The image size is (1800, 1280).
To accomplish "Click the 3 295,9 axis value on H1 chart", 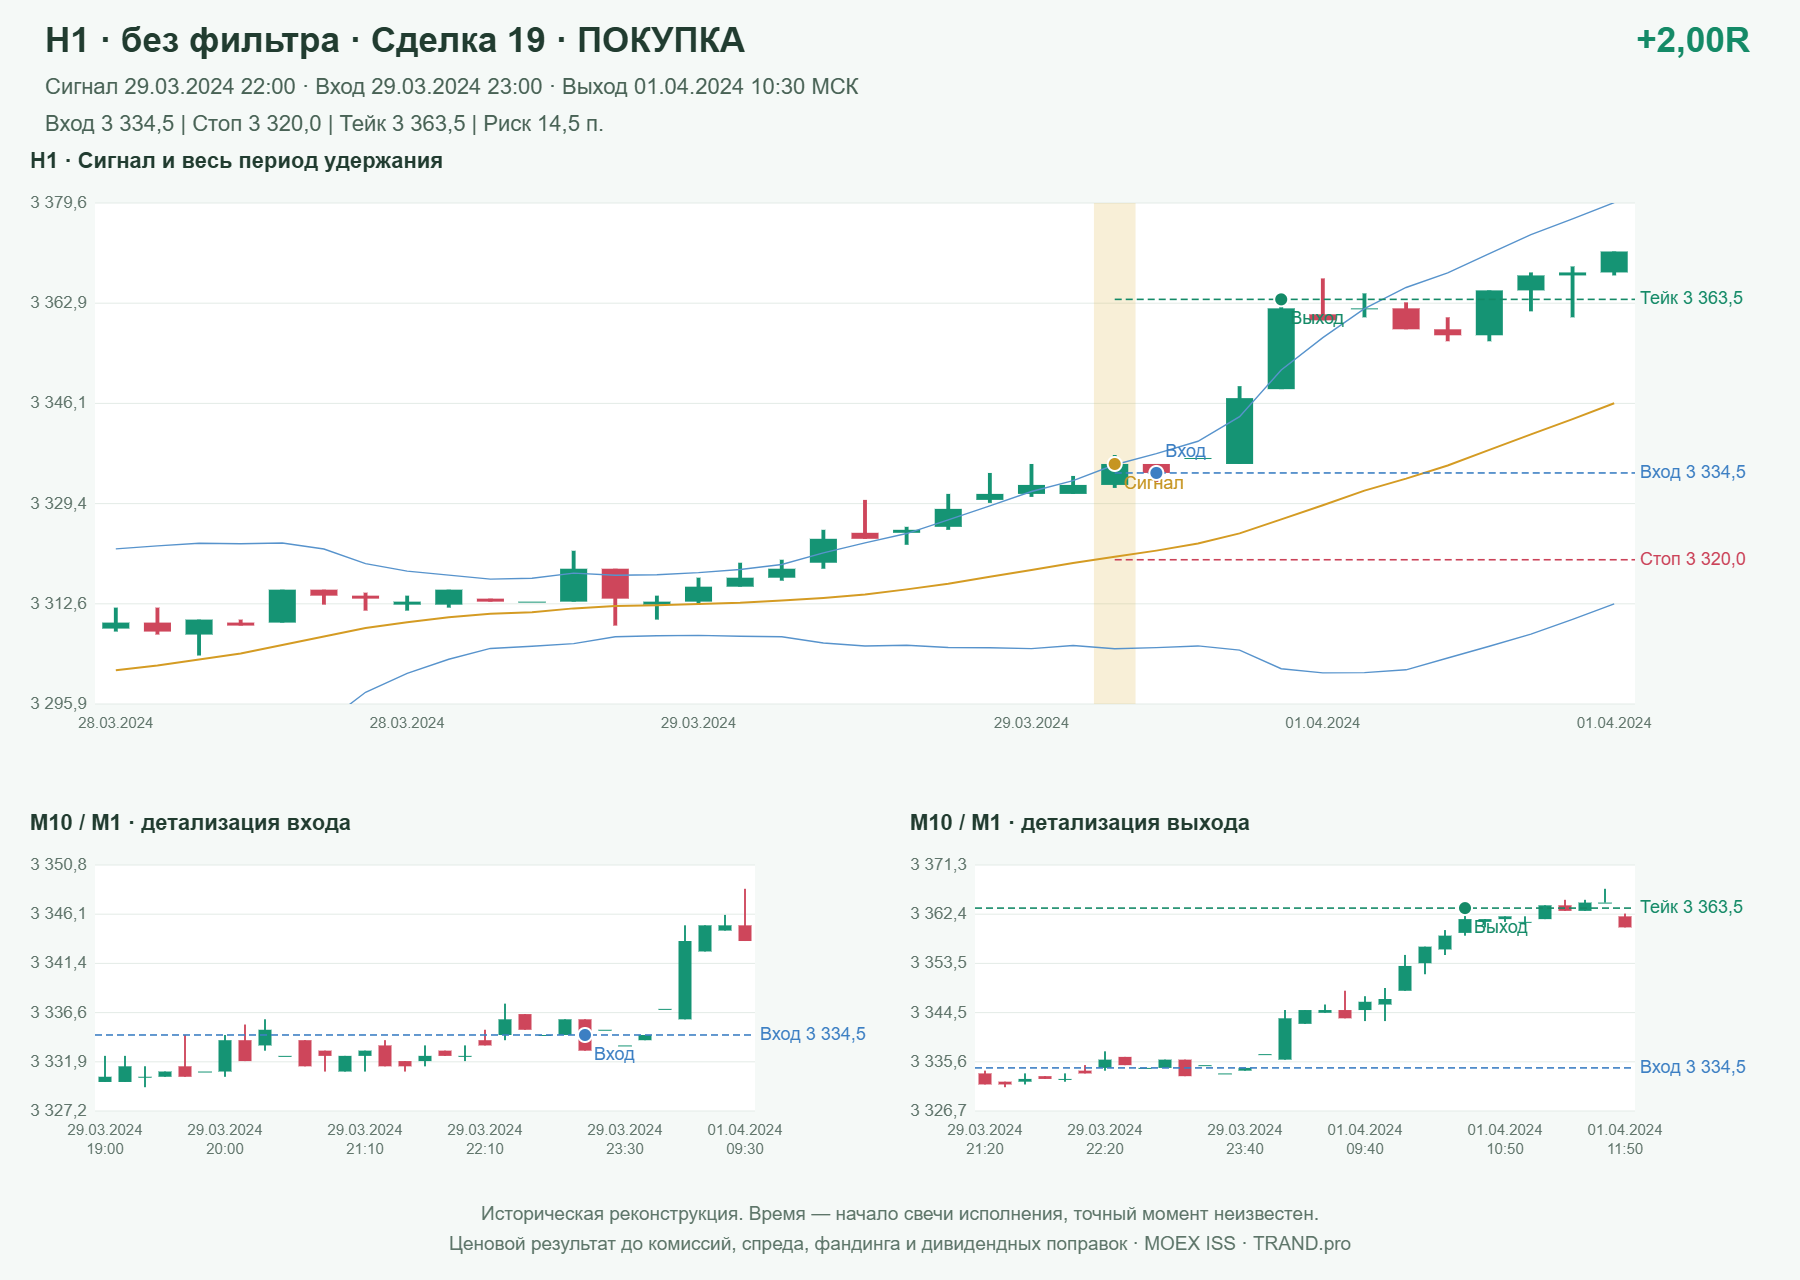I will click(x=58, y=703).
